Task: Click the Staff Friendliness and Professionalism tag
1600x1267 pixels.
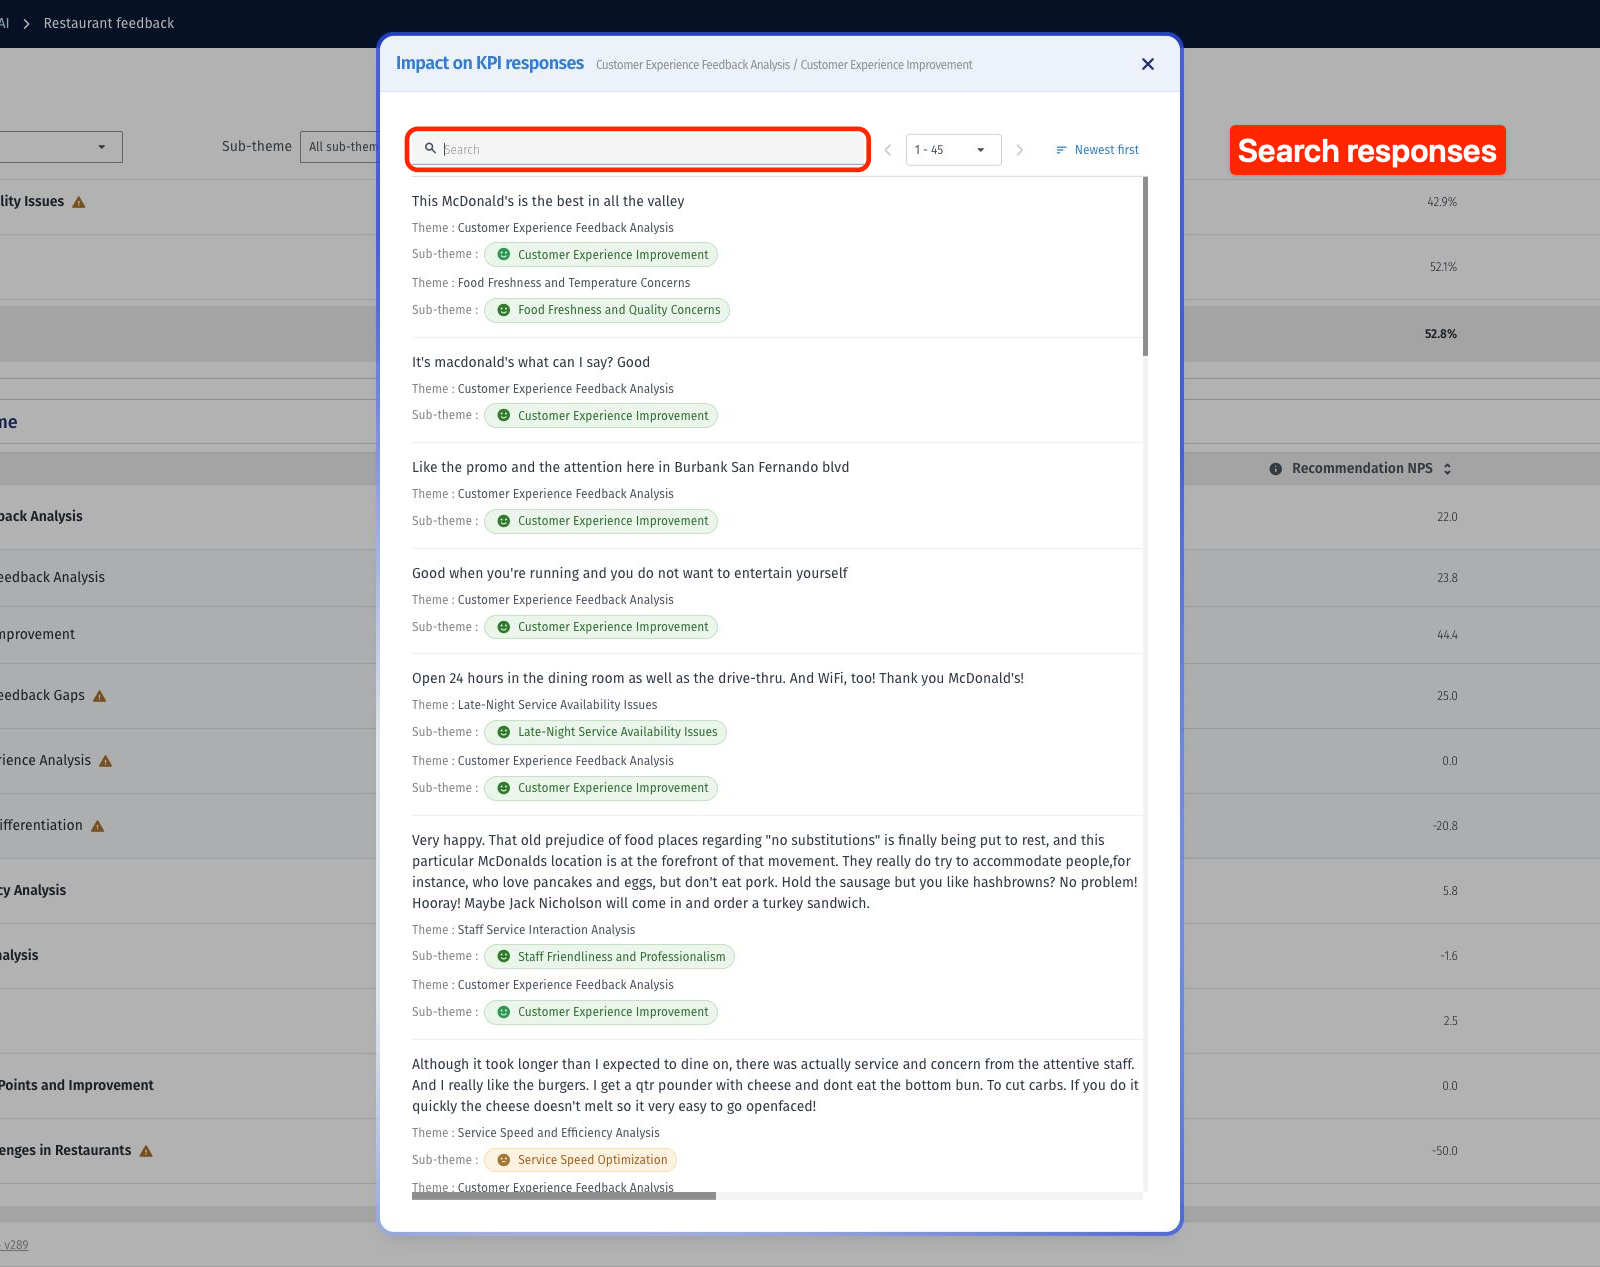Action: (x=610, y=957)
